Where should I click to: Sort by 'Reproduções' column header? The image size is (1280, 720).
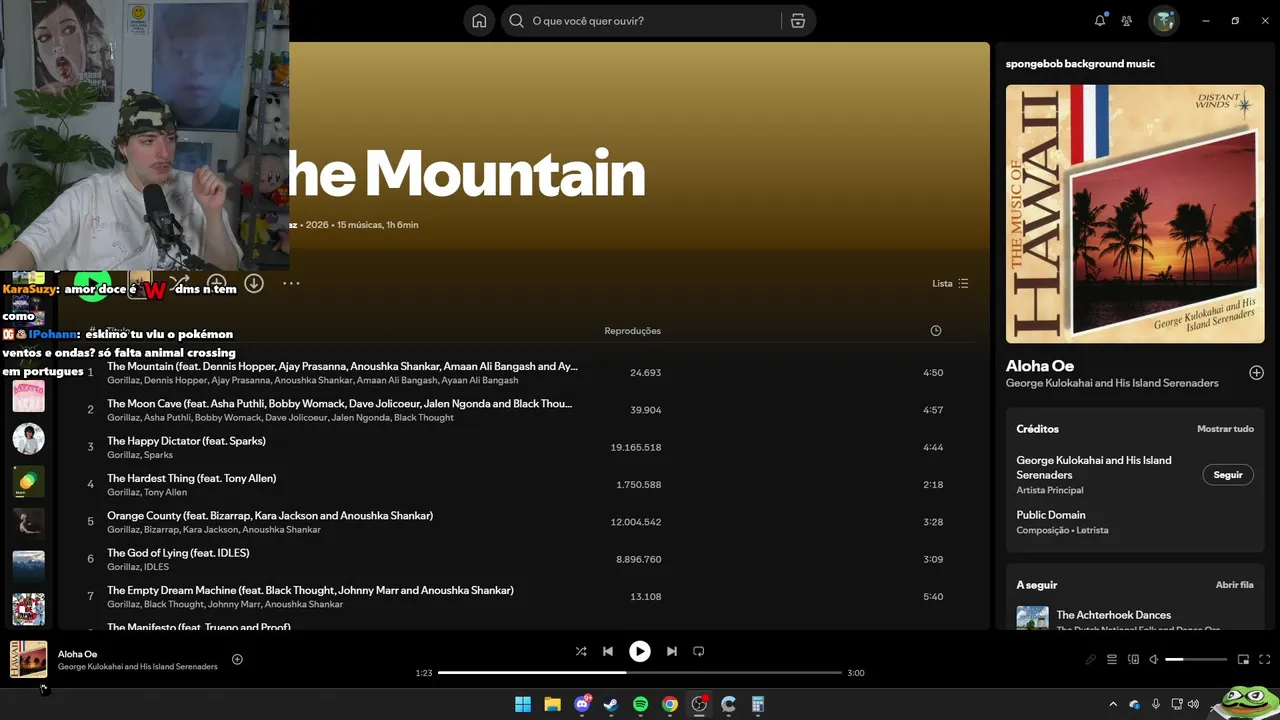point(632,331)
